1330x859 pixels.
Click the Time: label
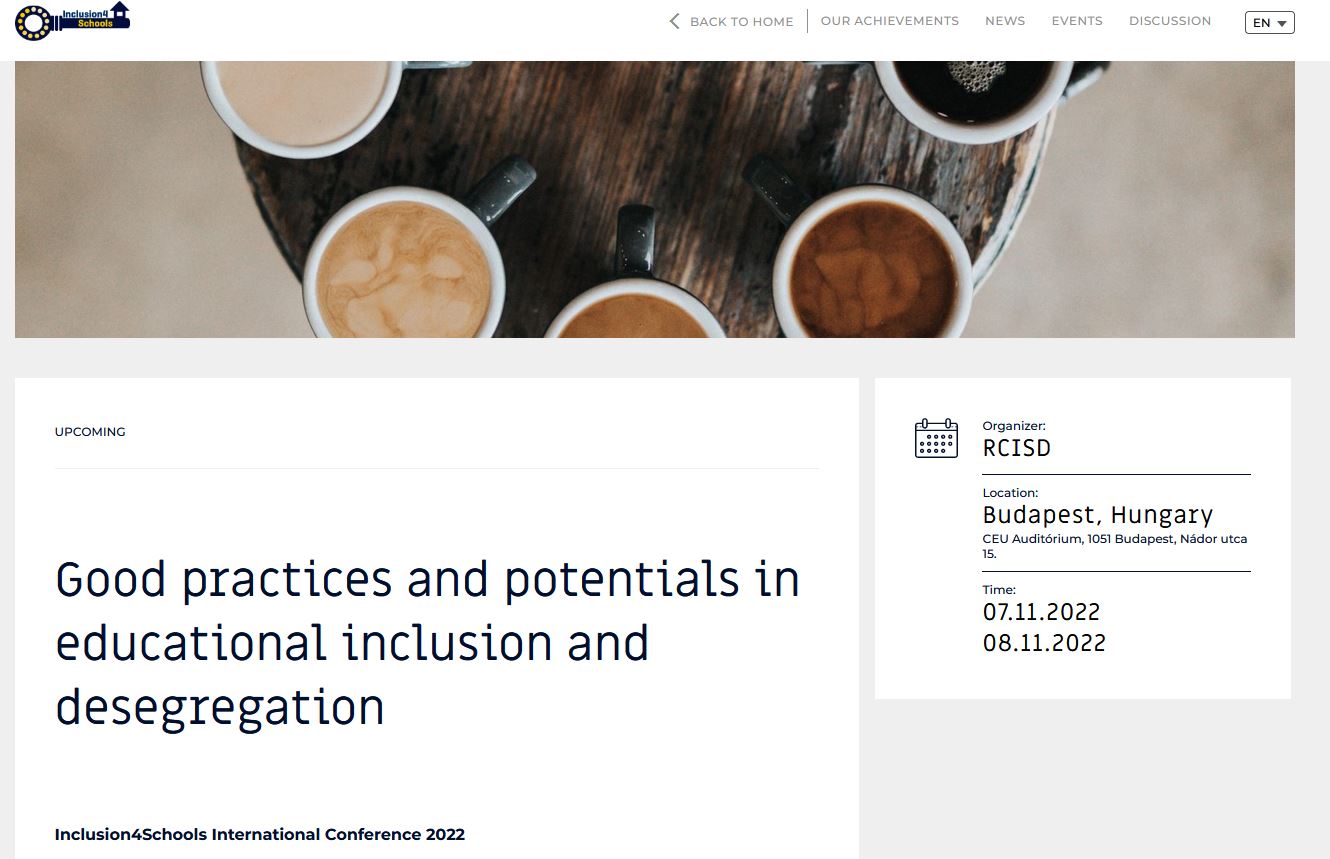(x=999, y=590)
